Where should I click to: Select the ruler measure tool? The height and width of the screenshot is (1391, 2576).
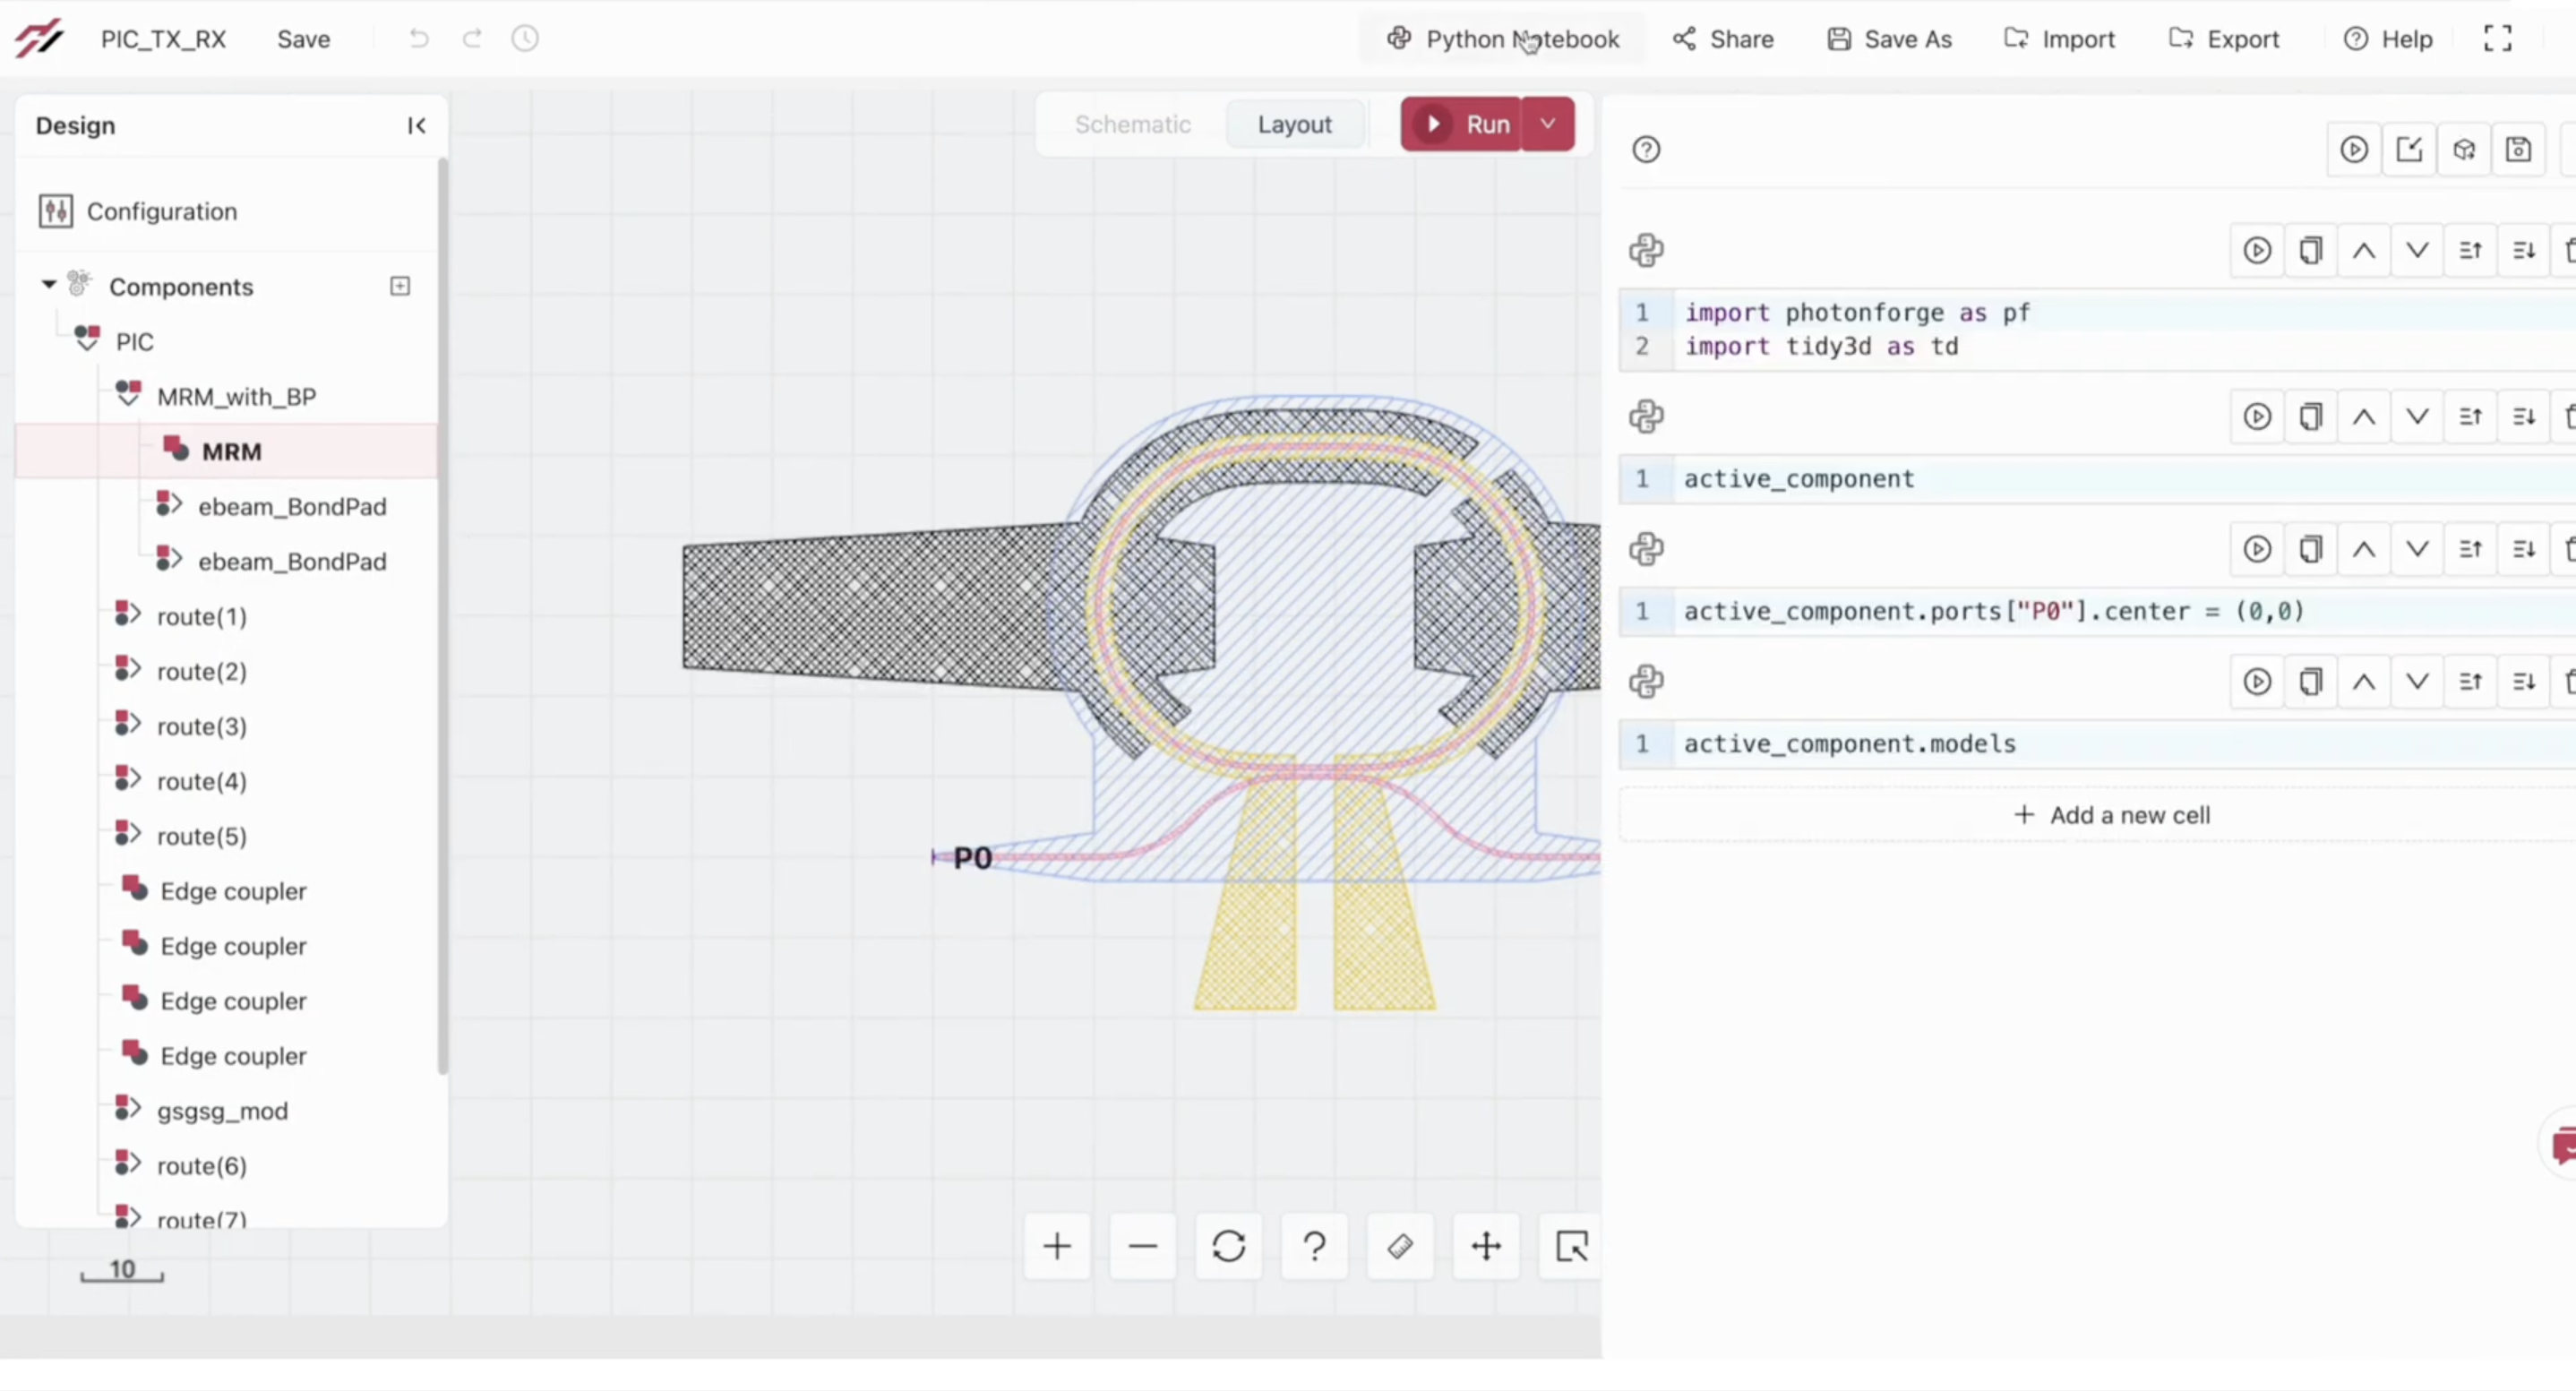pos(1400,1246)
